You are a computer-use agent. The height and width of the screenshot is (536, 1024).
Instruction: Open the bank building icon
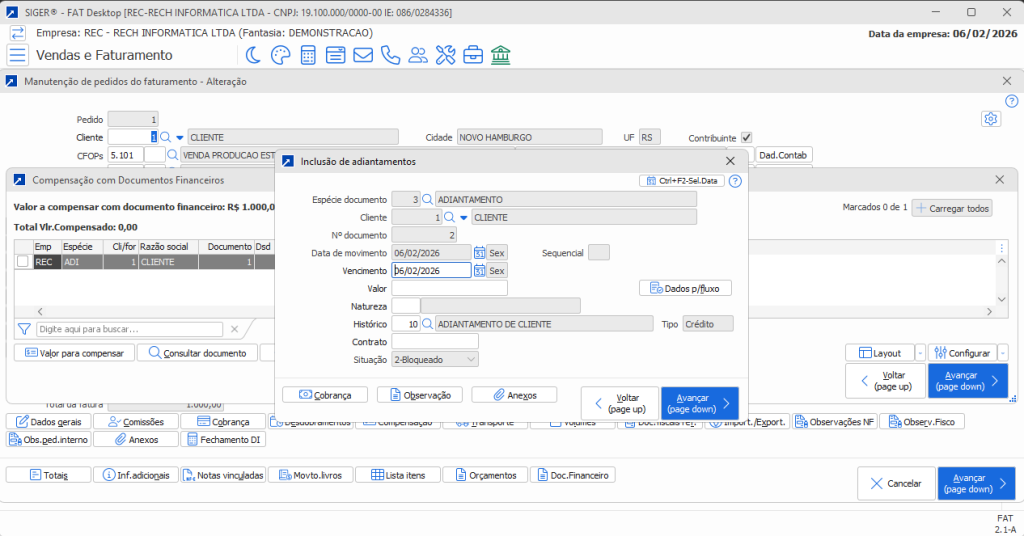(x=499, y=55)
